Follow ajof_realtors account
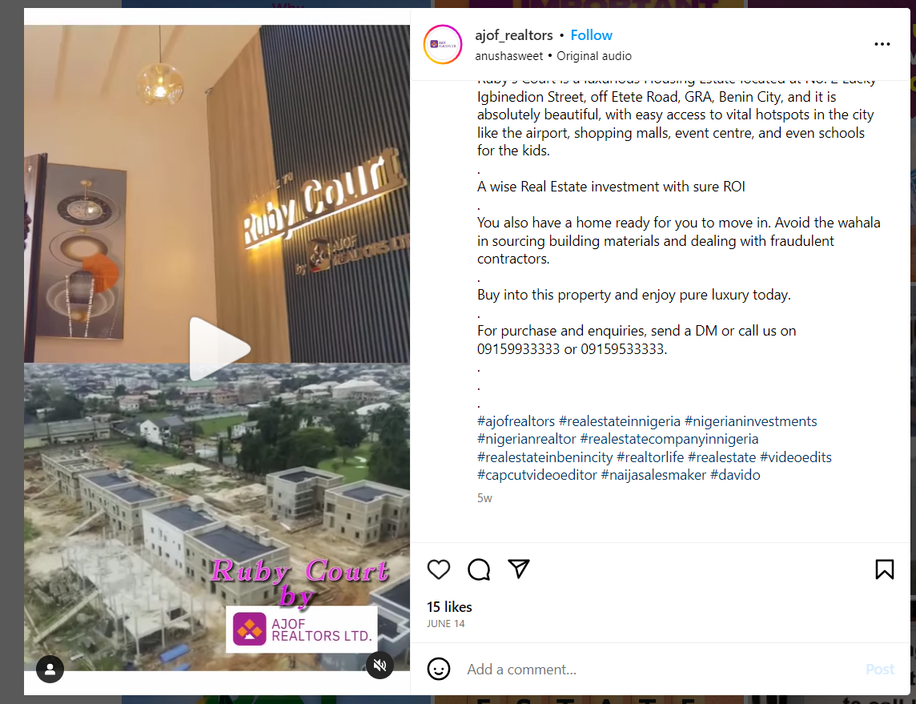The height and width of the screenshot is (704, 916). pyautogui.click(x=591, y=35)
